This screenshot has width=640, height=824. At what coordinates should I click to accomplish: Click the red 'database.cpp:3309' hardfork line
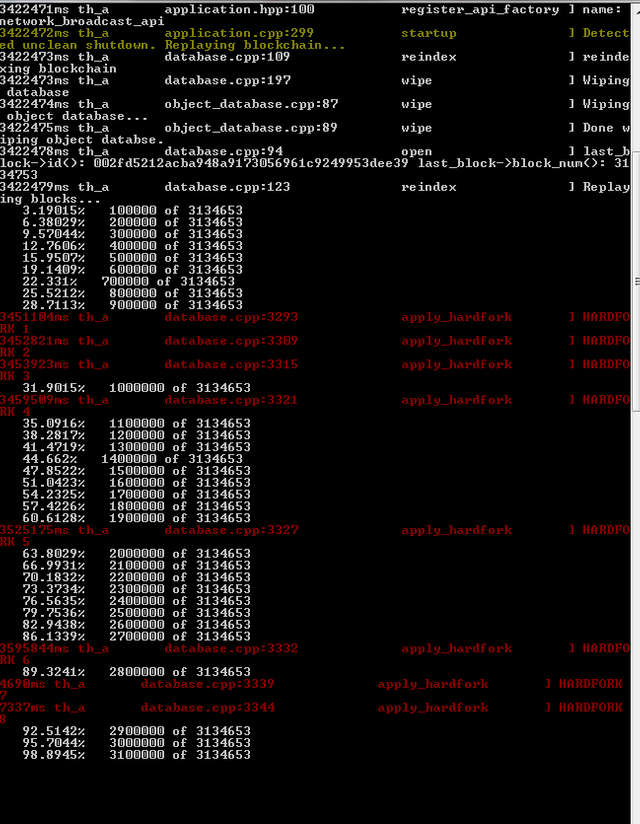pos(315,341)
